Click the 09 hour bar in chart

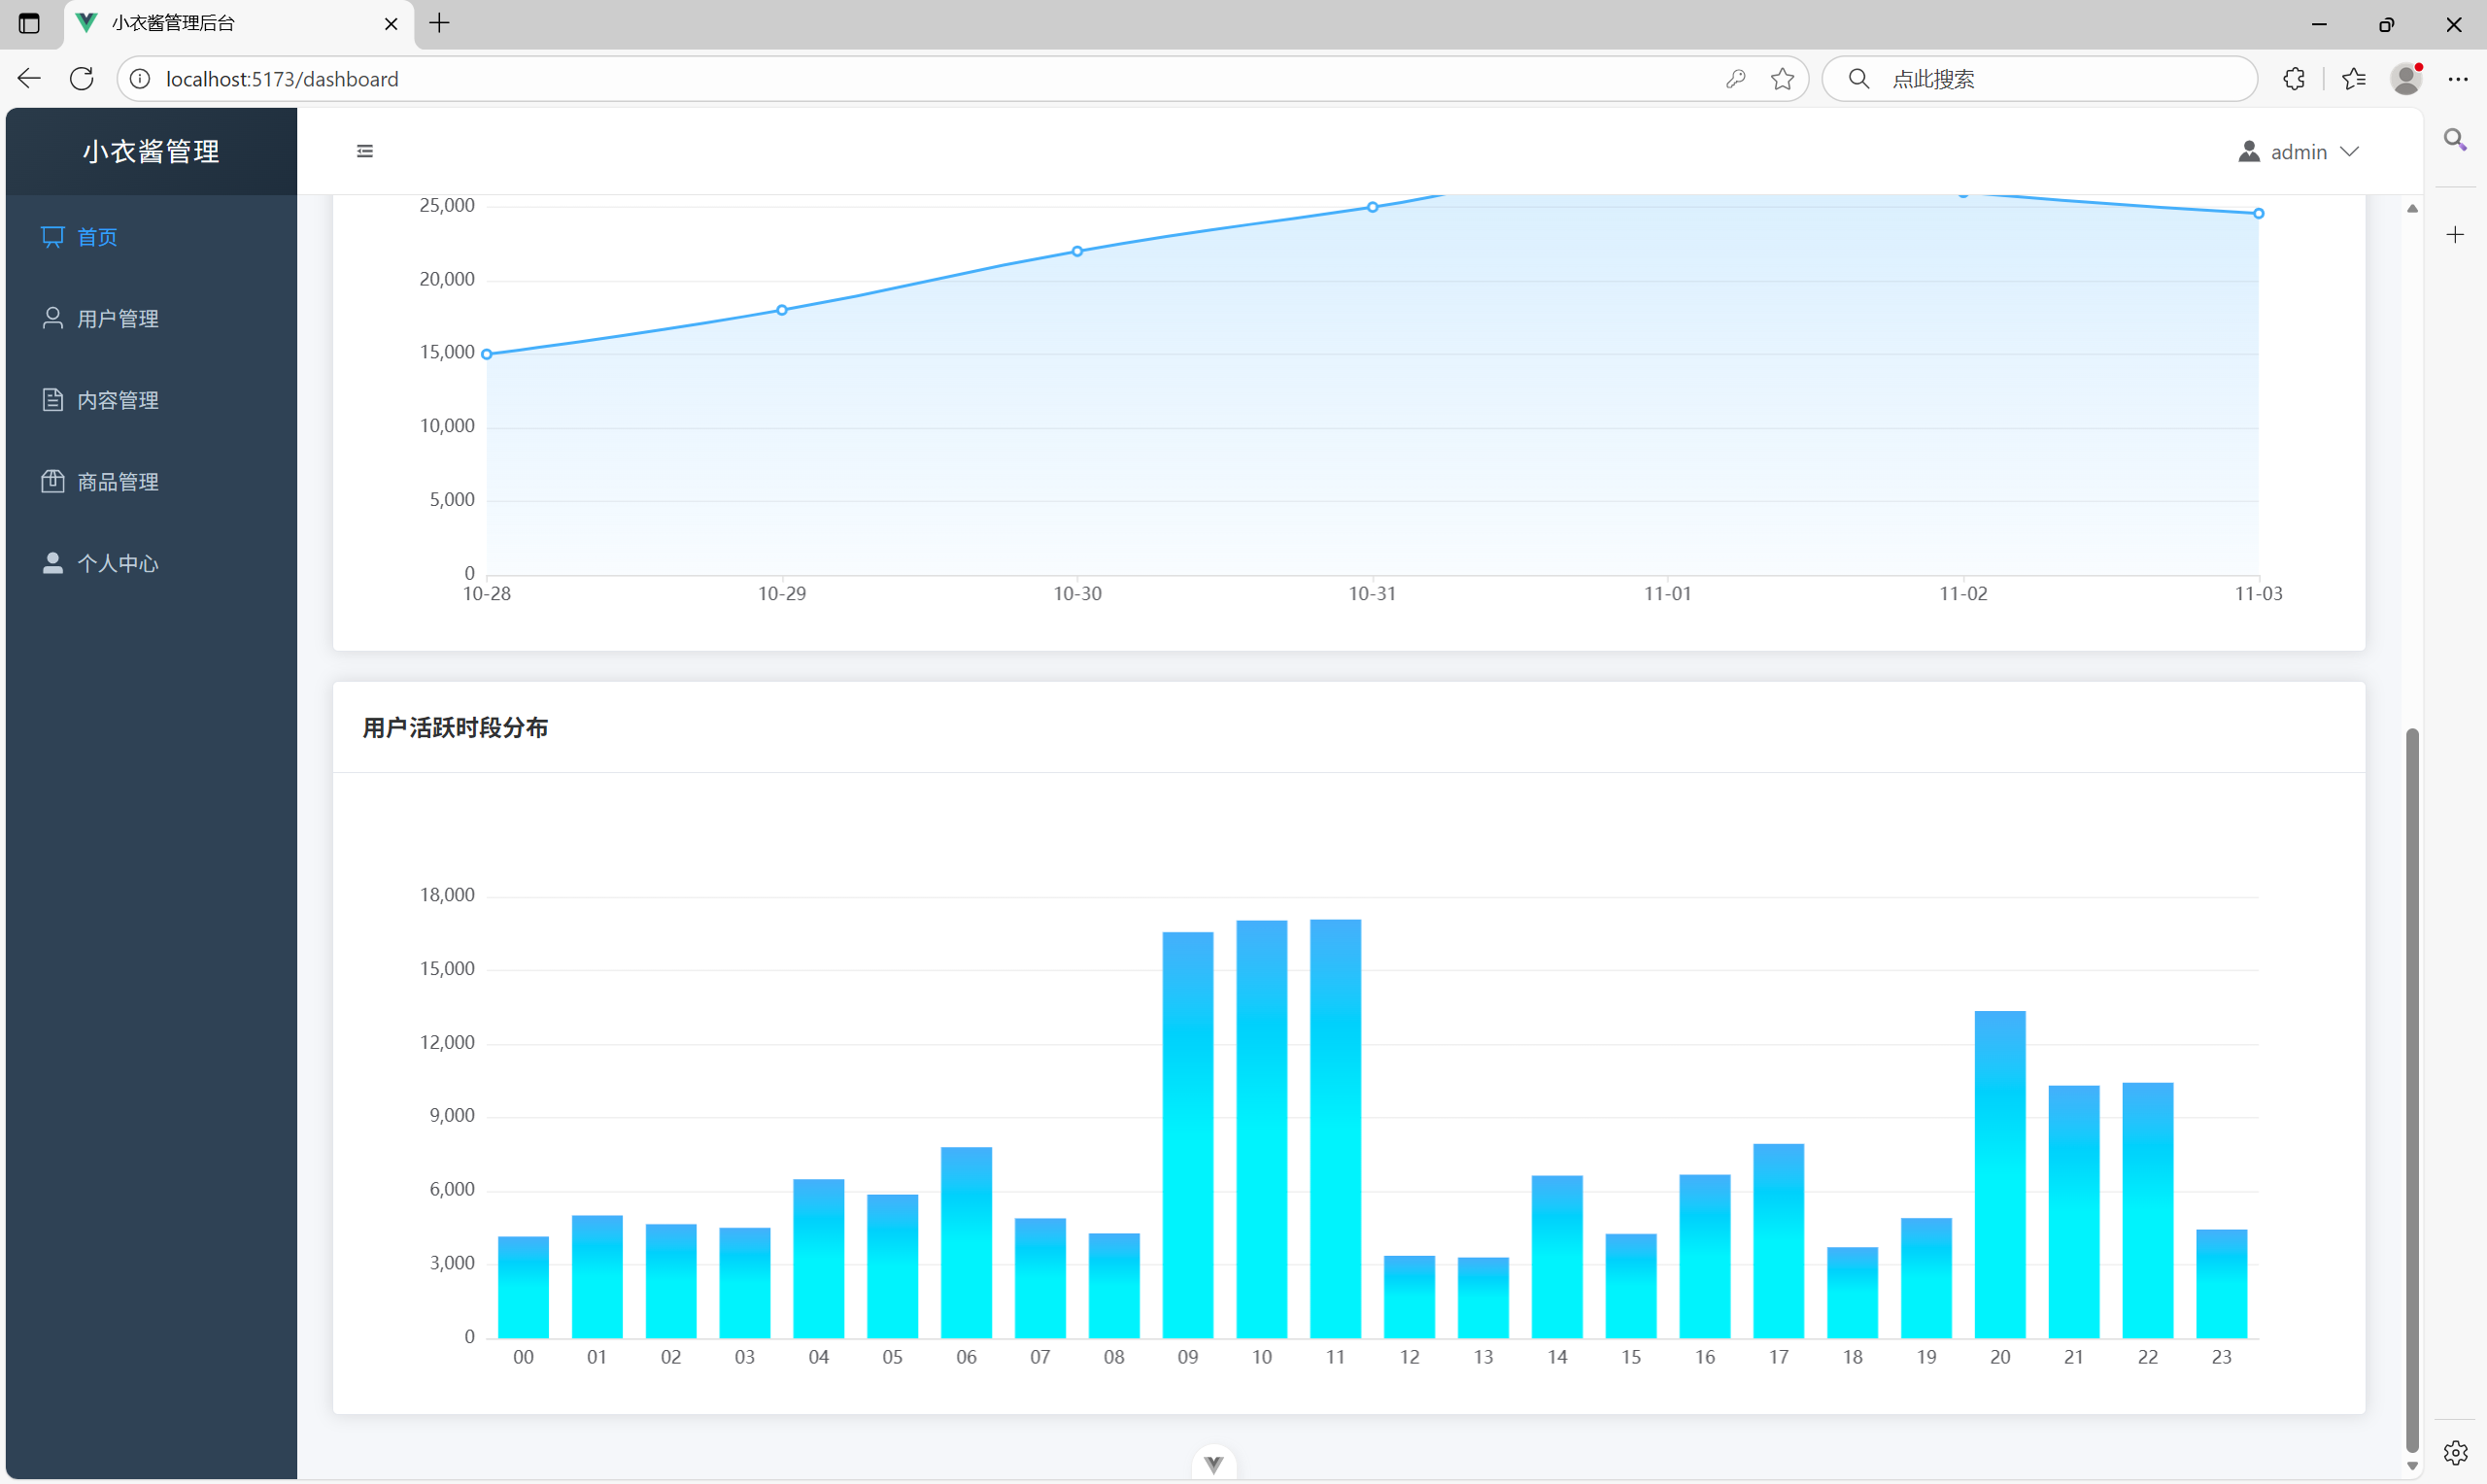1187,1135
